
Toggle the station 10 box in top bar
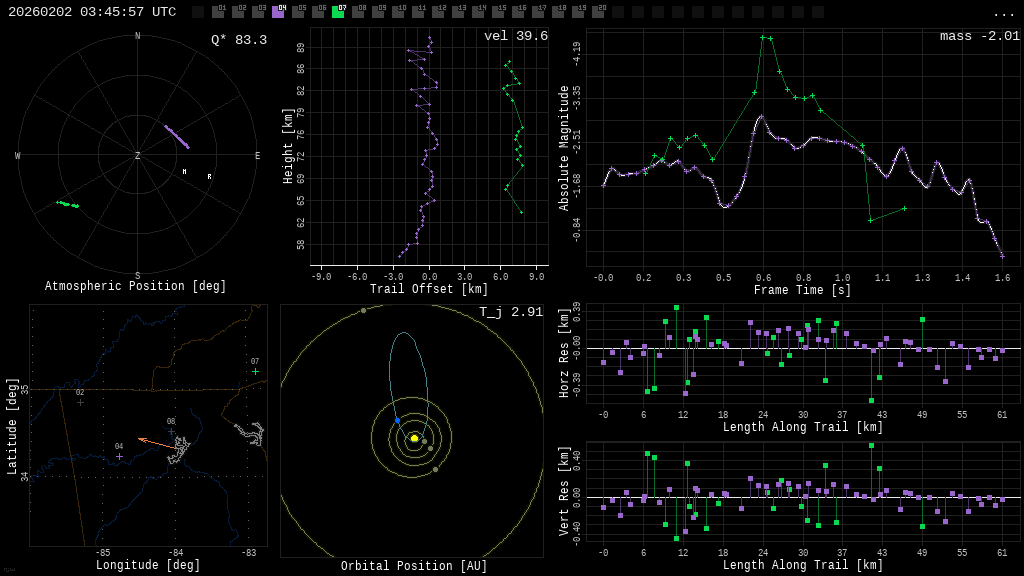398,12
